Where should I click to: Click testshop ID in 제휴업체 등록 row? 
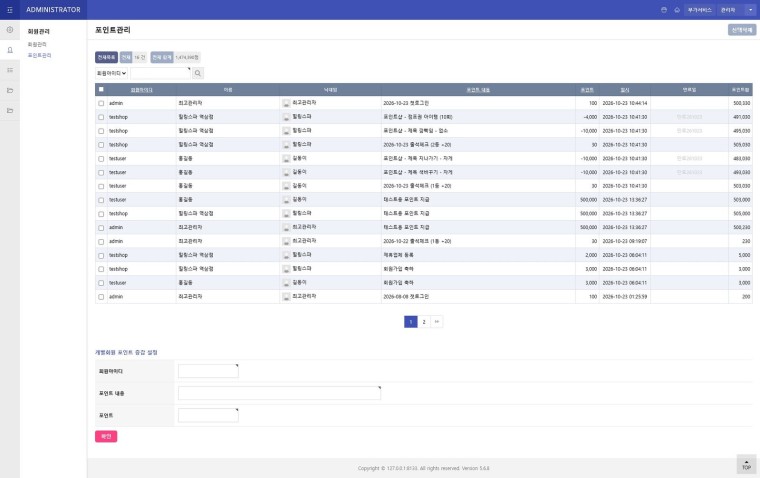click(x=118, y=255)
